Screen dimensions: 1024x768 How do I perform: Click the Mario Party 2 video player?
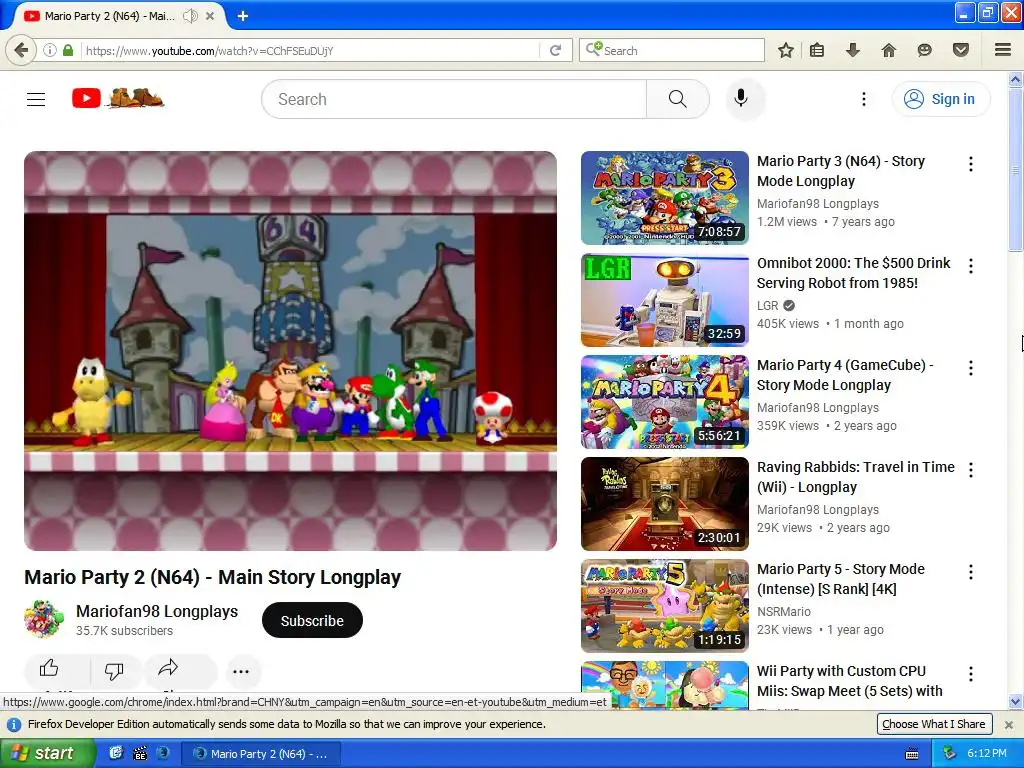(x=291, y=351)
